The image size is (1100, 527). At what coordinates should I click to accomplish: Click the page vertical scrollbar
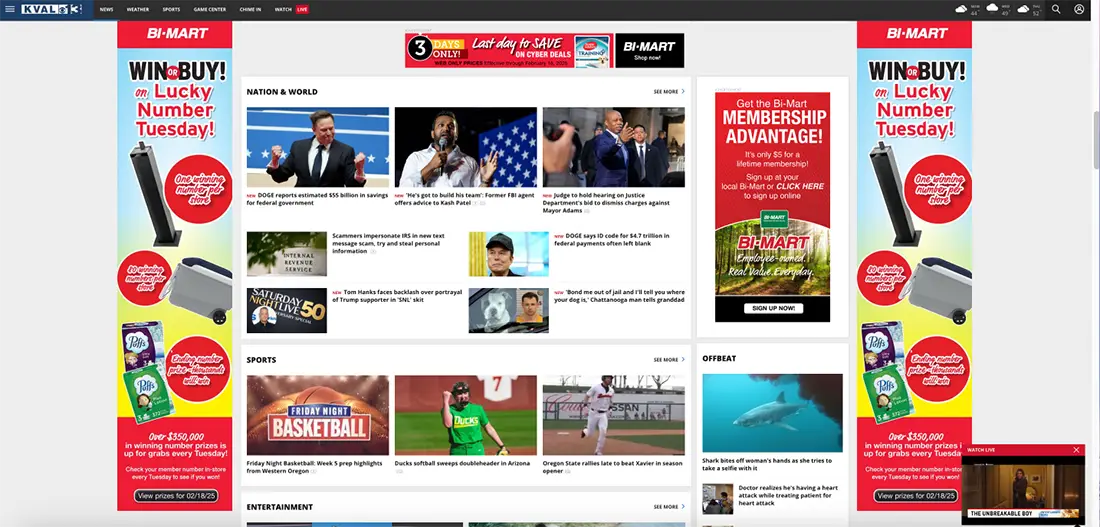click(x=1096, y=140)
